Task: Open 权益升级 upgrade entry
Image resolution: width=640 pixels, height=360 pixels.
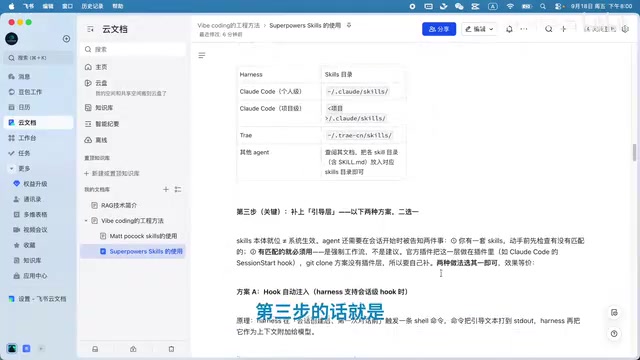Action: 31,184
